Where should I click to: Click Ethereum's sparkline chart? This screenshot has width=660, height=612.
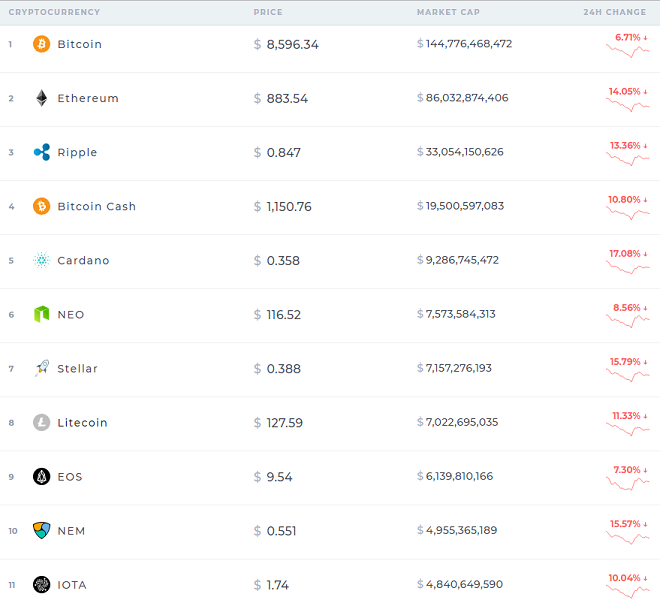(x=628, y=105)
